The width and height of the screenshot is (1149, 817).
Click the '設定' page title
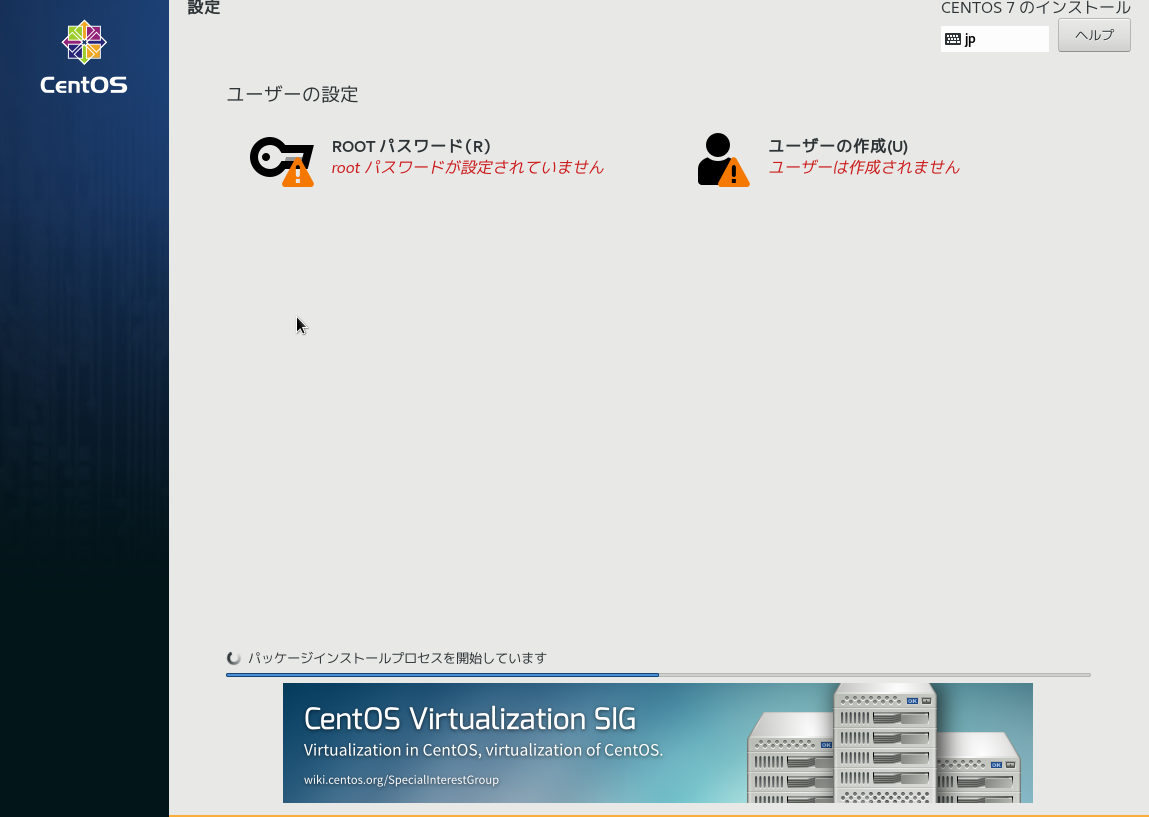click(204, 7)
